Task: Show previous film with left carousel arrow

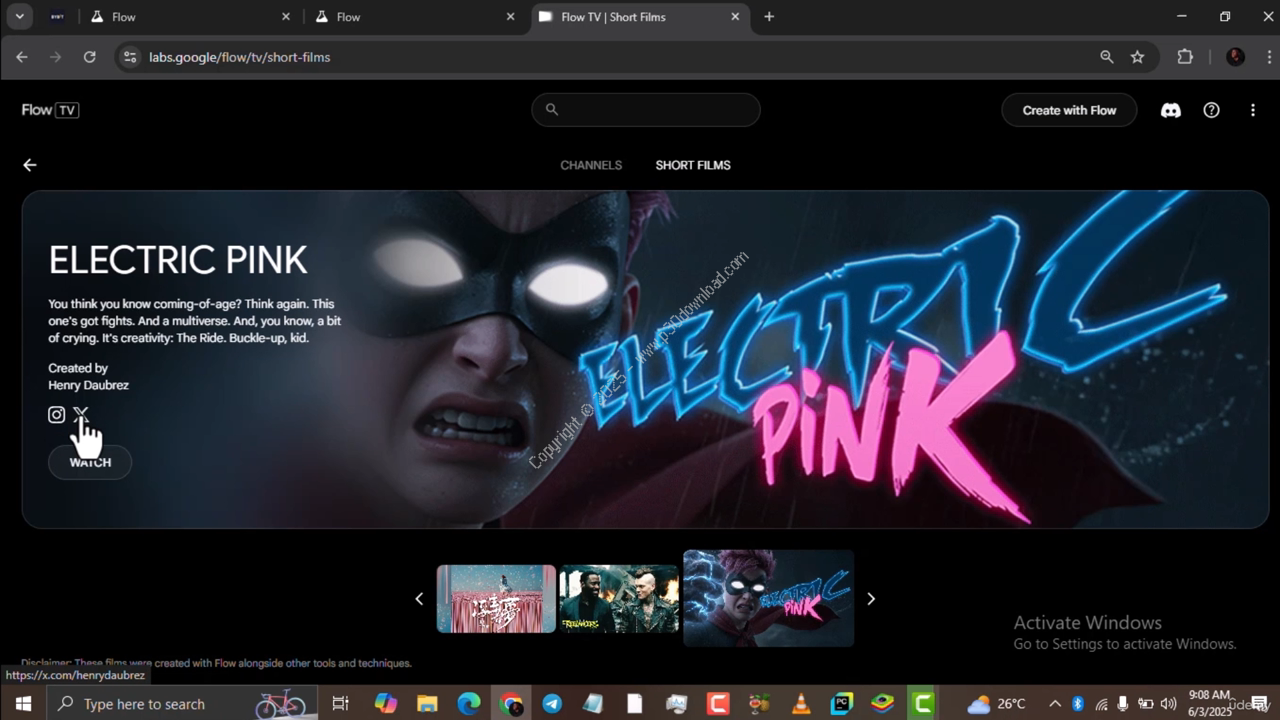Action: coord(419,598)
